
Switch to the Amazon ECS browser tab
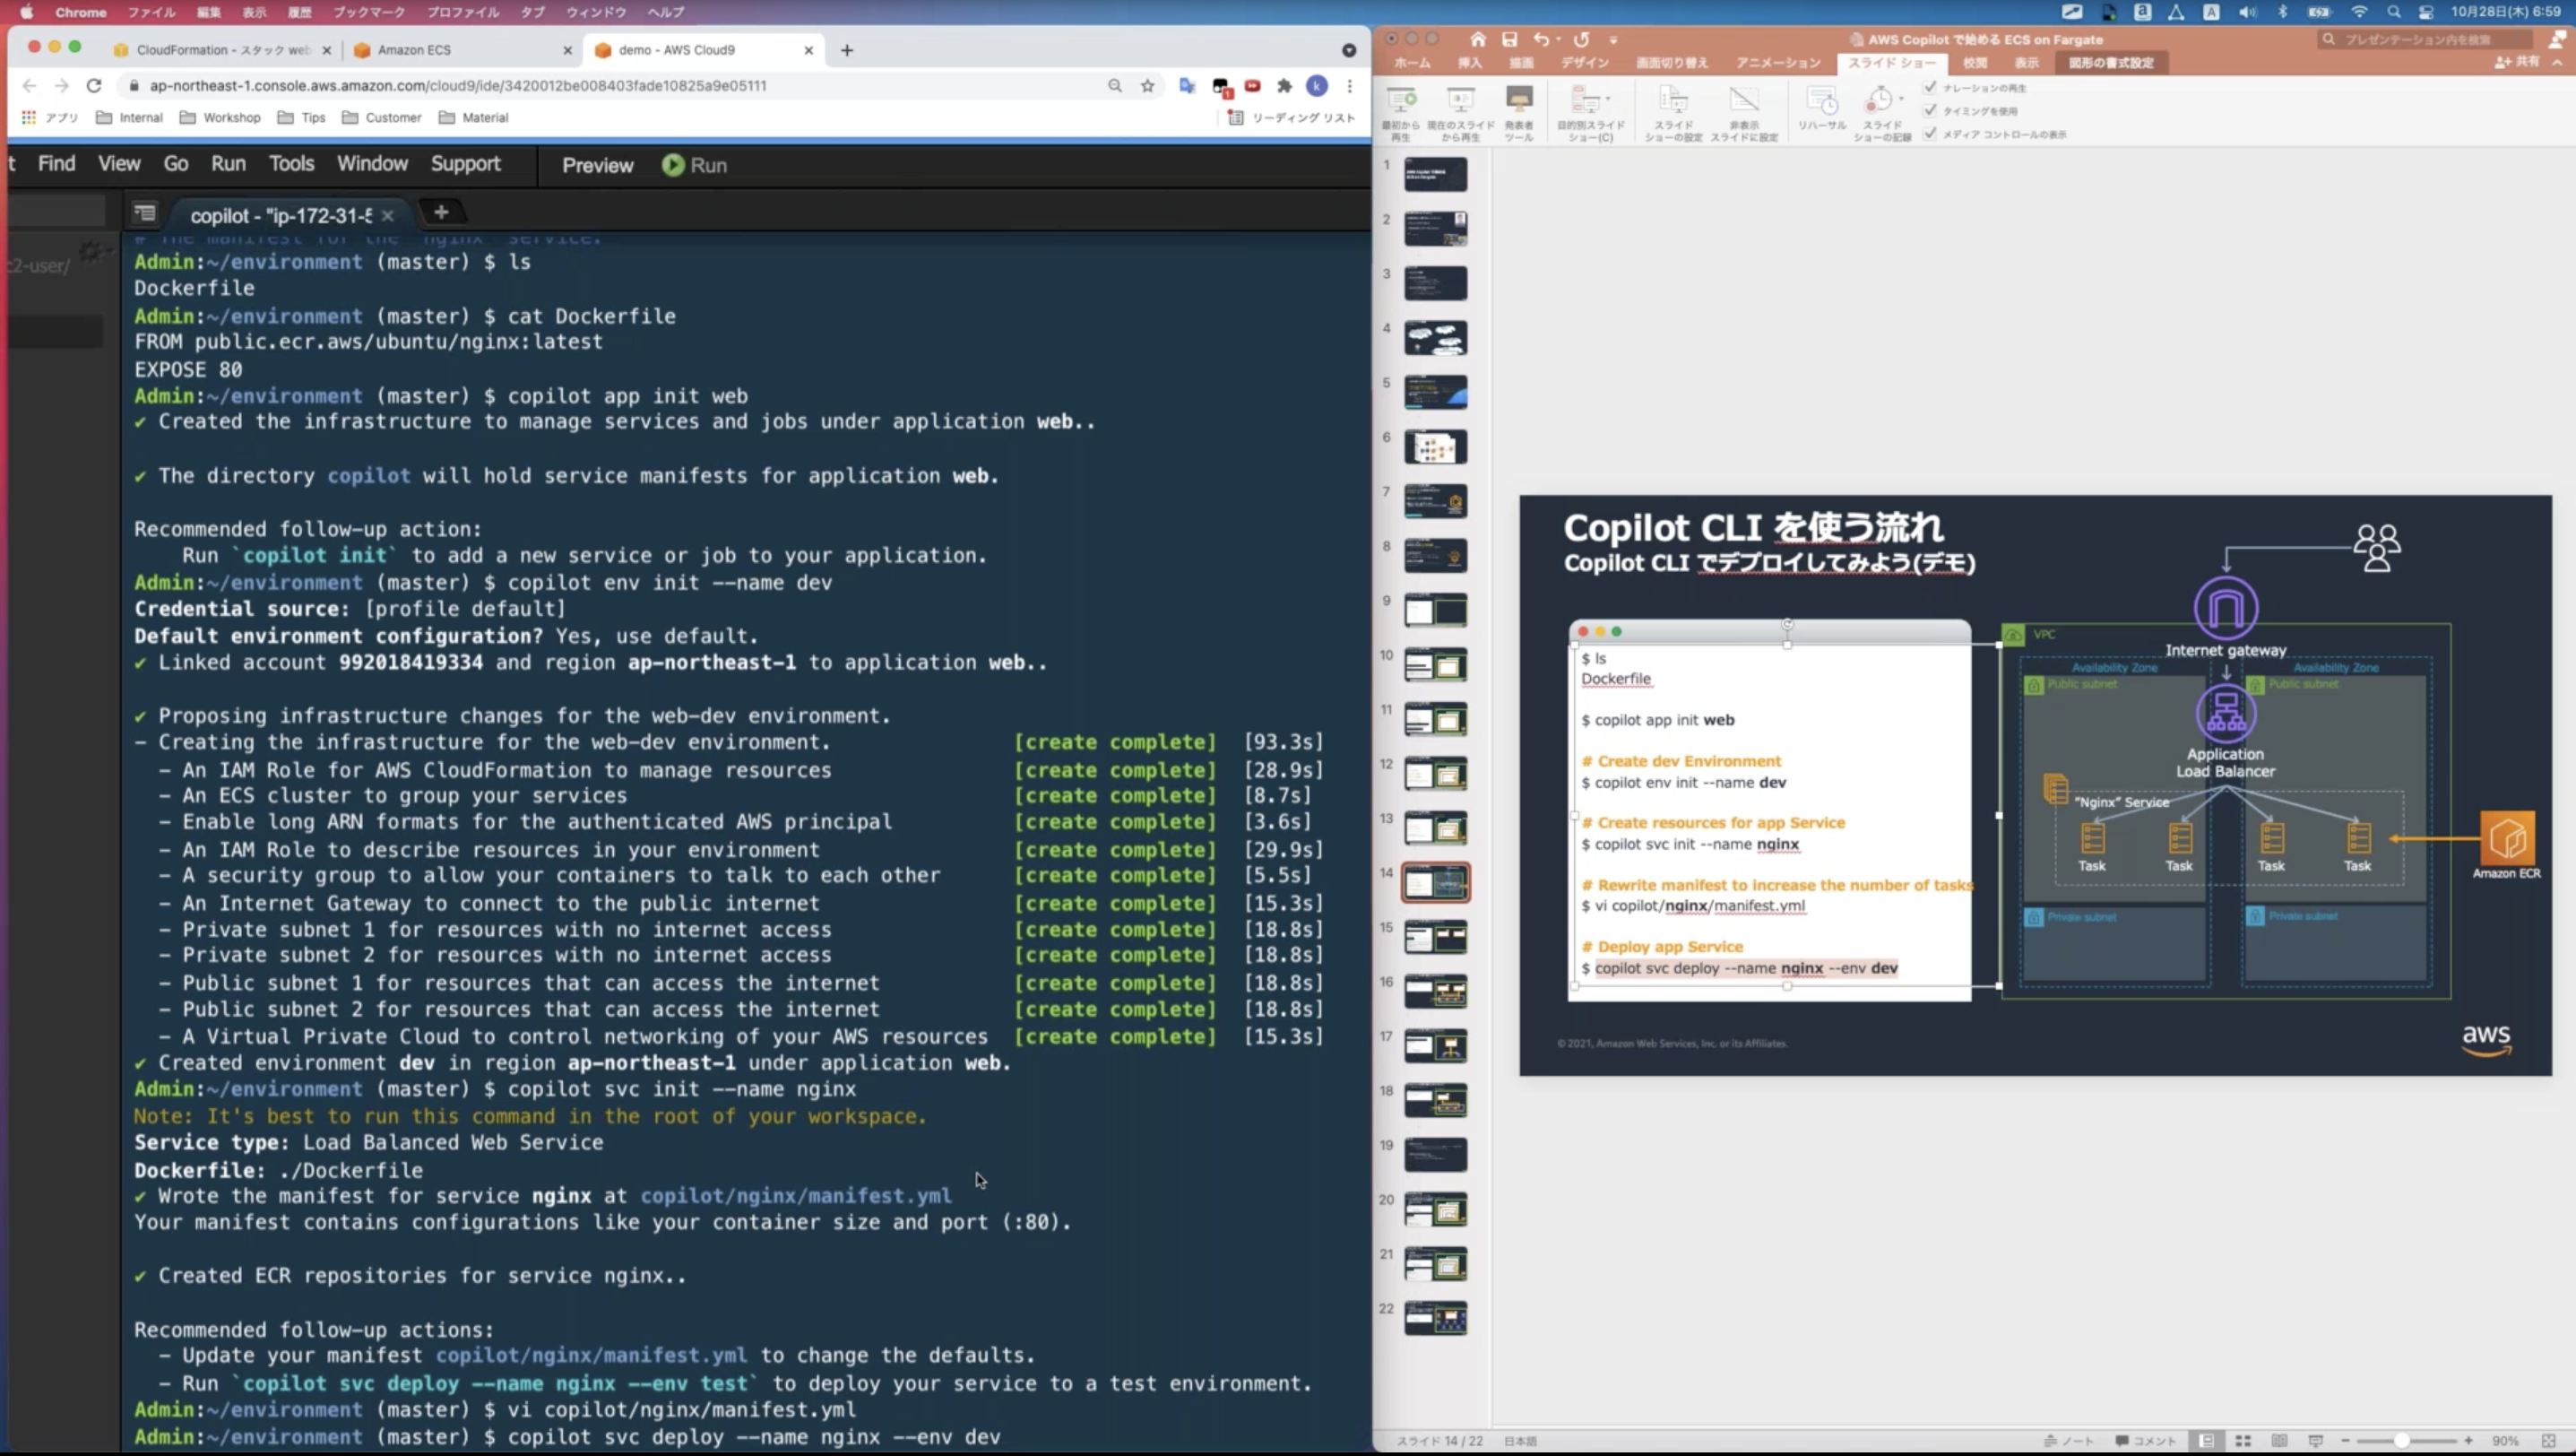(x=414, y=50)
